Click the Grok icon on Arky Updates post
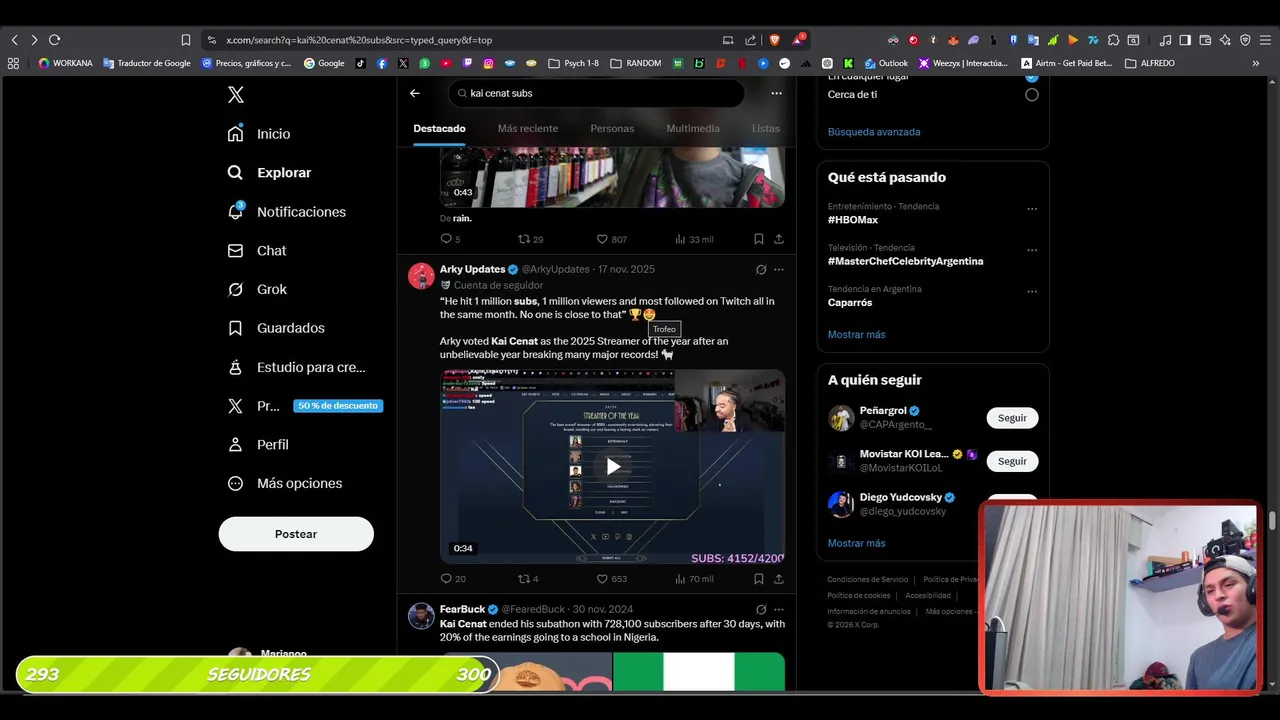This screenshot has width=1280, height=720. (x=761, y=269)
